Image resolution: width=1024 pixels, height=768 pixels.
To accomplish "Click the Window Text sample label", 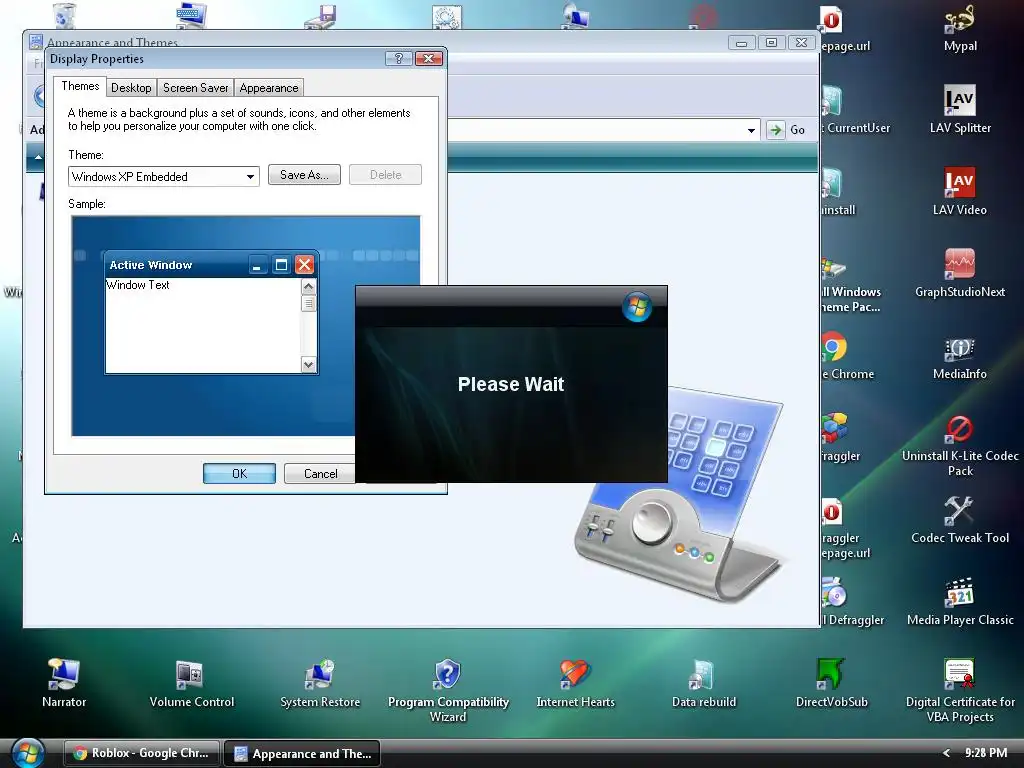I will point(138,285).
